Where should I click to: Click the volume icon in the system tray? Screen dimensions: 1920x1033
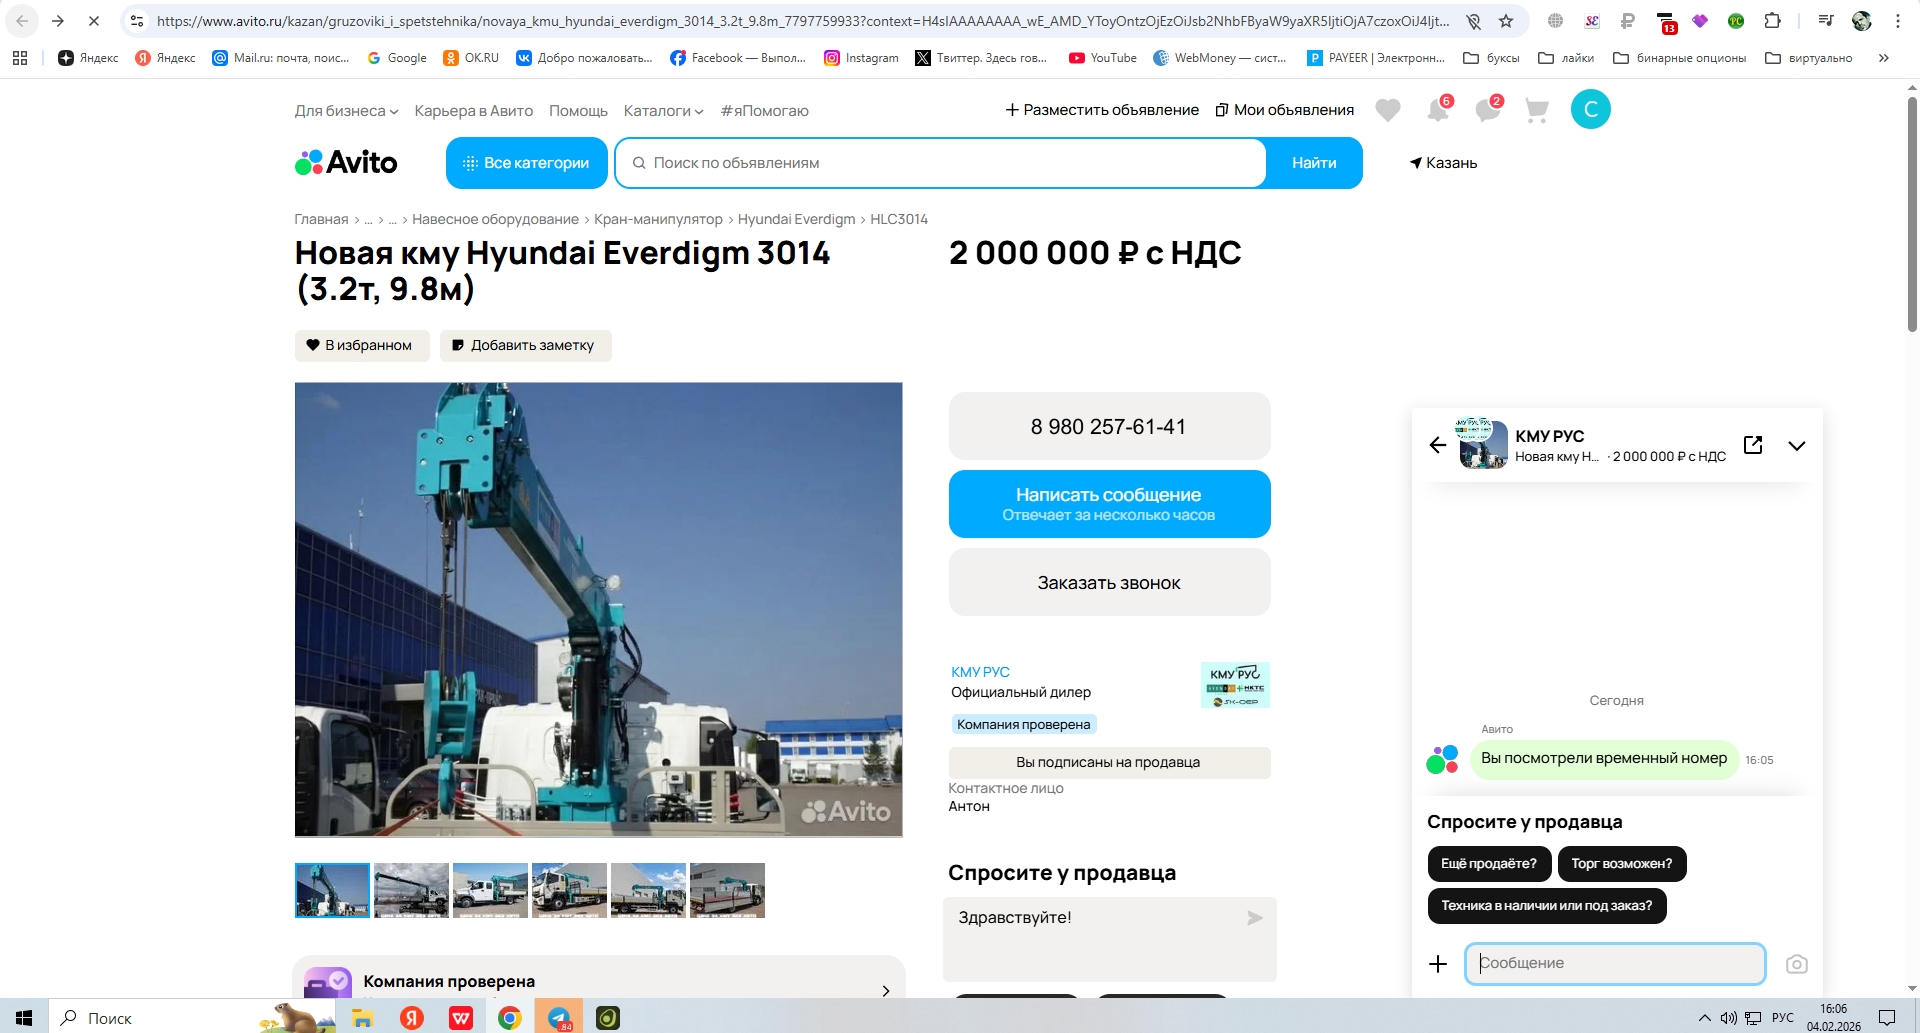tap(1728, 1018)
